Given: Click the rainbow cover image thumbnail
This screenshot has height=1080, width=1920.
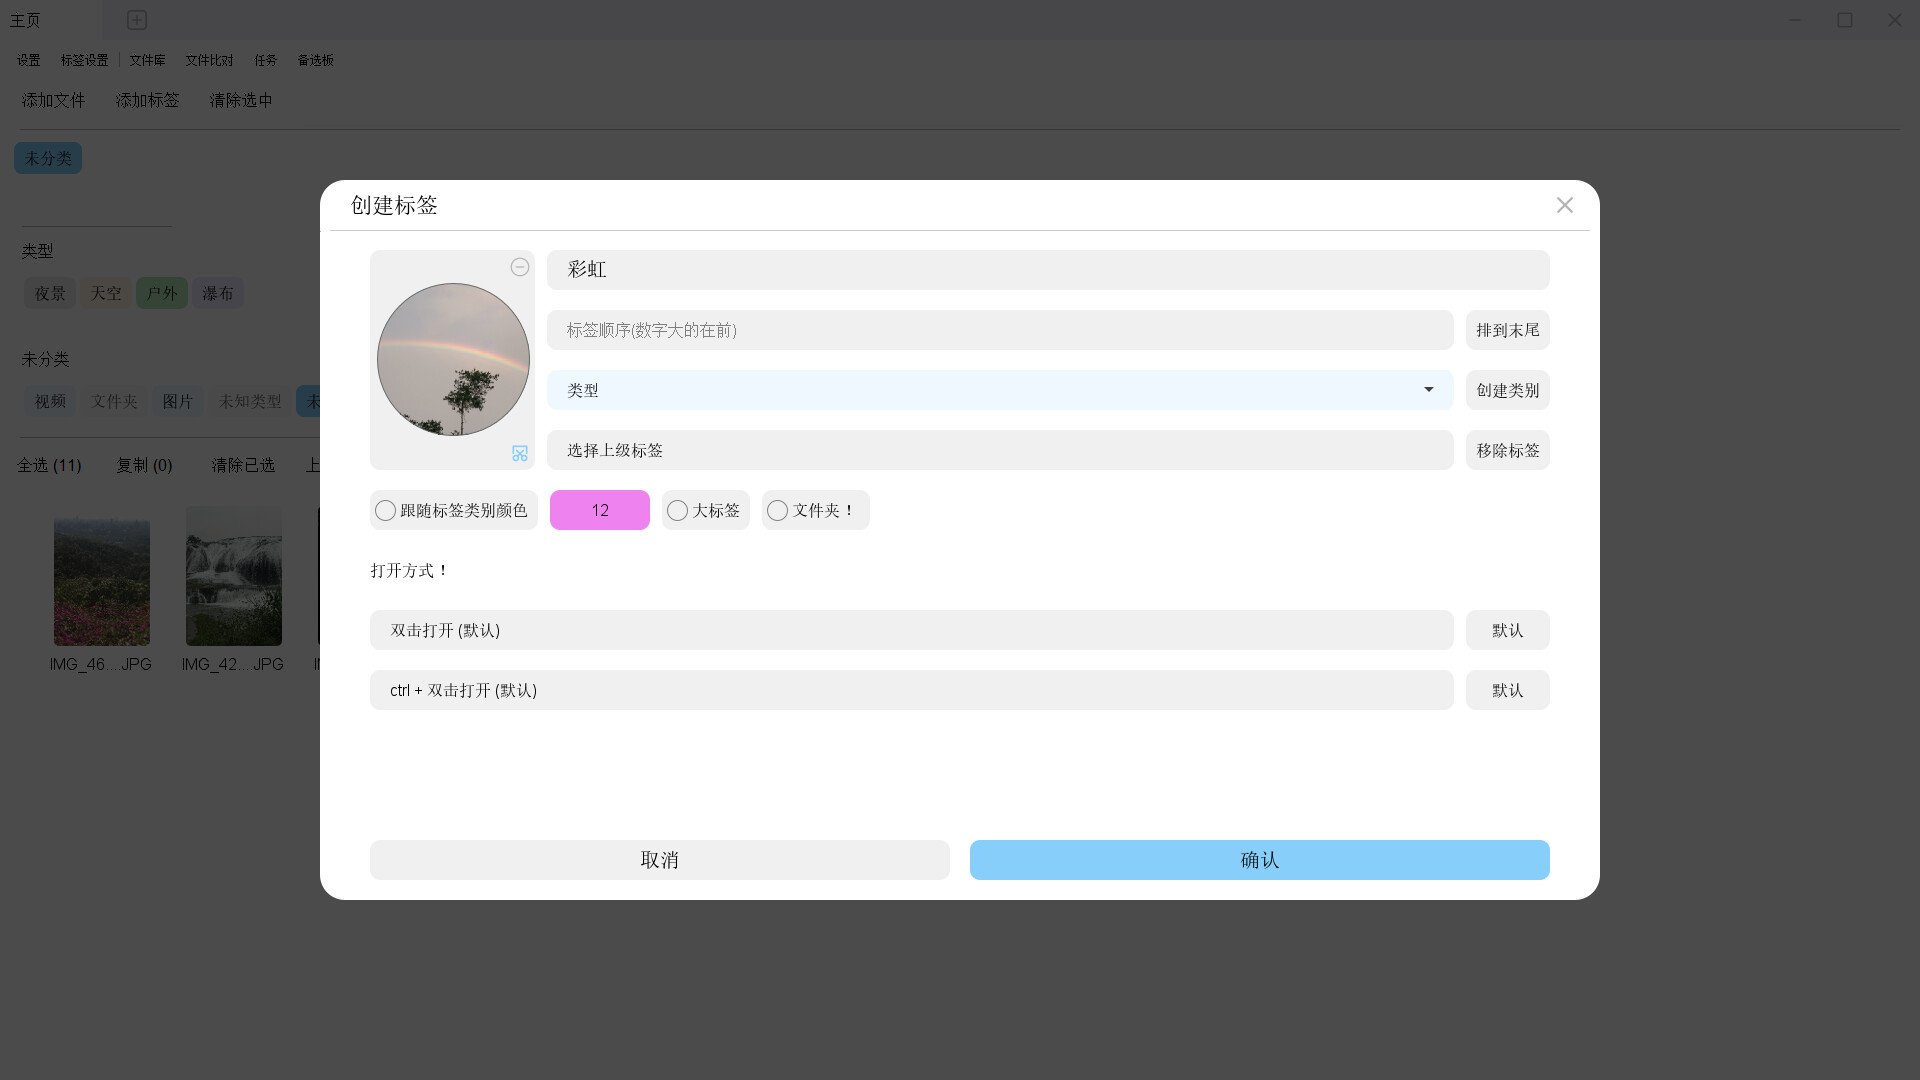Looking at the screenshot, I should [452, 359].
